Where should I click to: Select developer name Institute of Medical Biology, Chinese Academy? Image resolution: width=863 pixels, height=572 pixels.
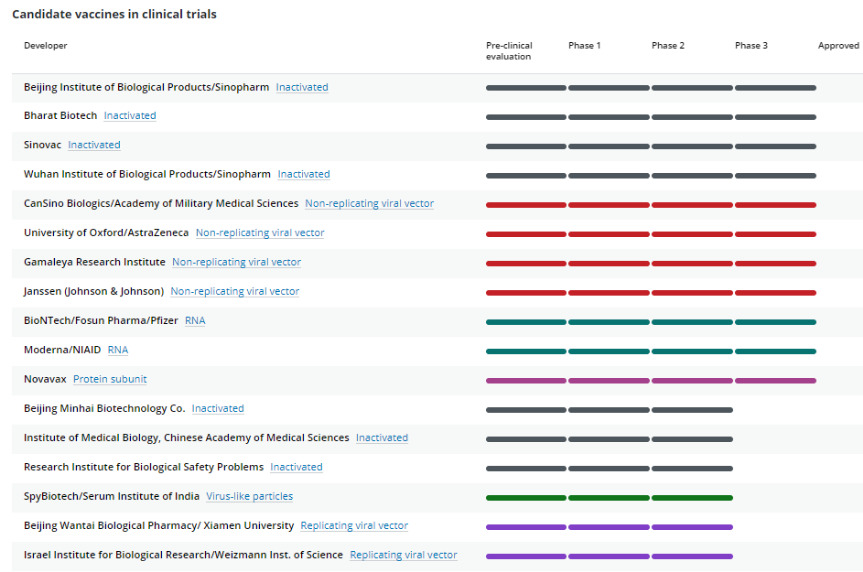(x=187, y=437)
